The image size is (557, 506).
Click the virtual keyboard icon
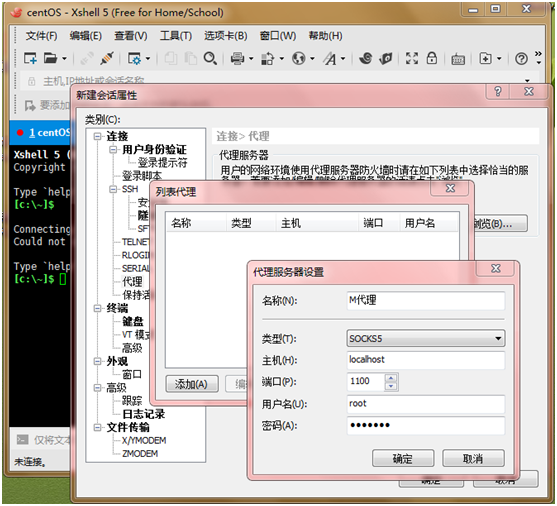click(x=458, y=59)
